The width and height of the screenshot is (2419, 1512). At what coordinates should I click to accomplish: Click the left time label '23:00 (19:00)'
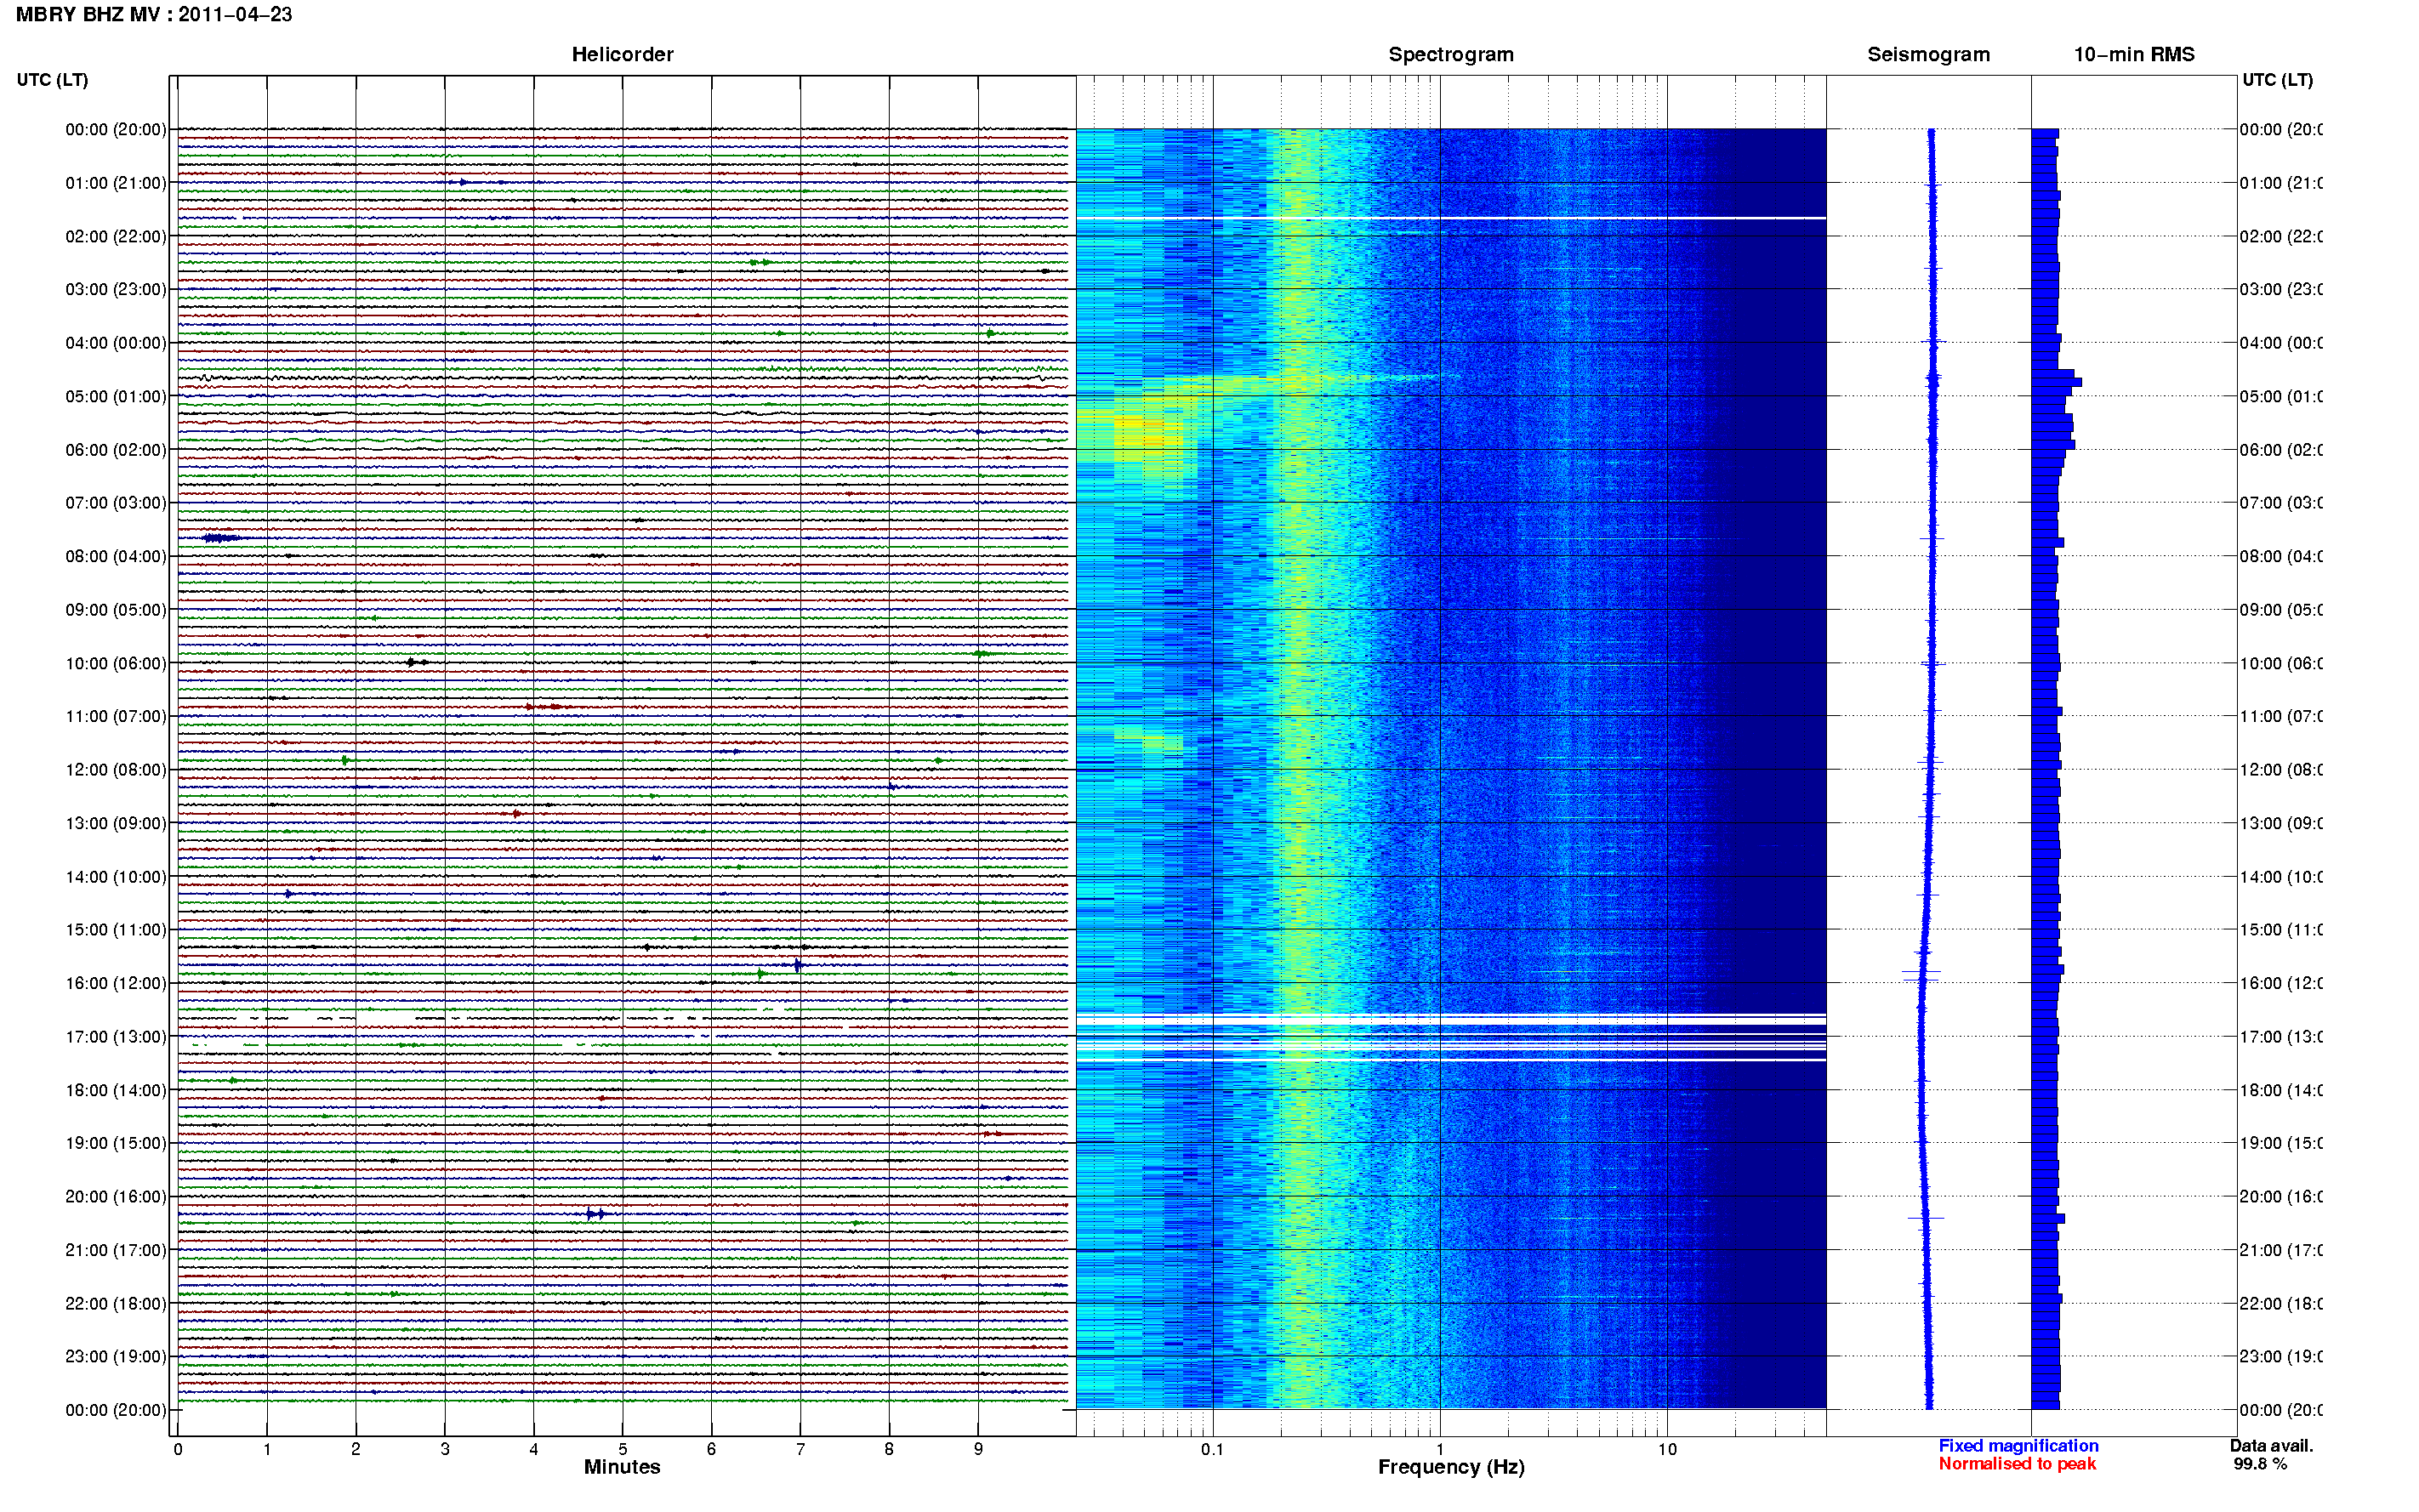(x=116, y=1357)
